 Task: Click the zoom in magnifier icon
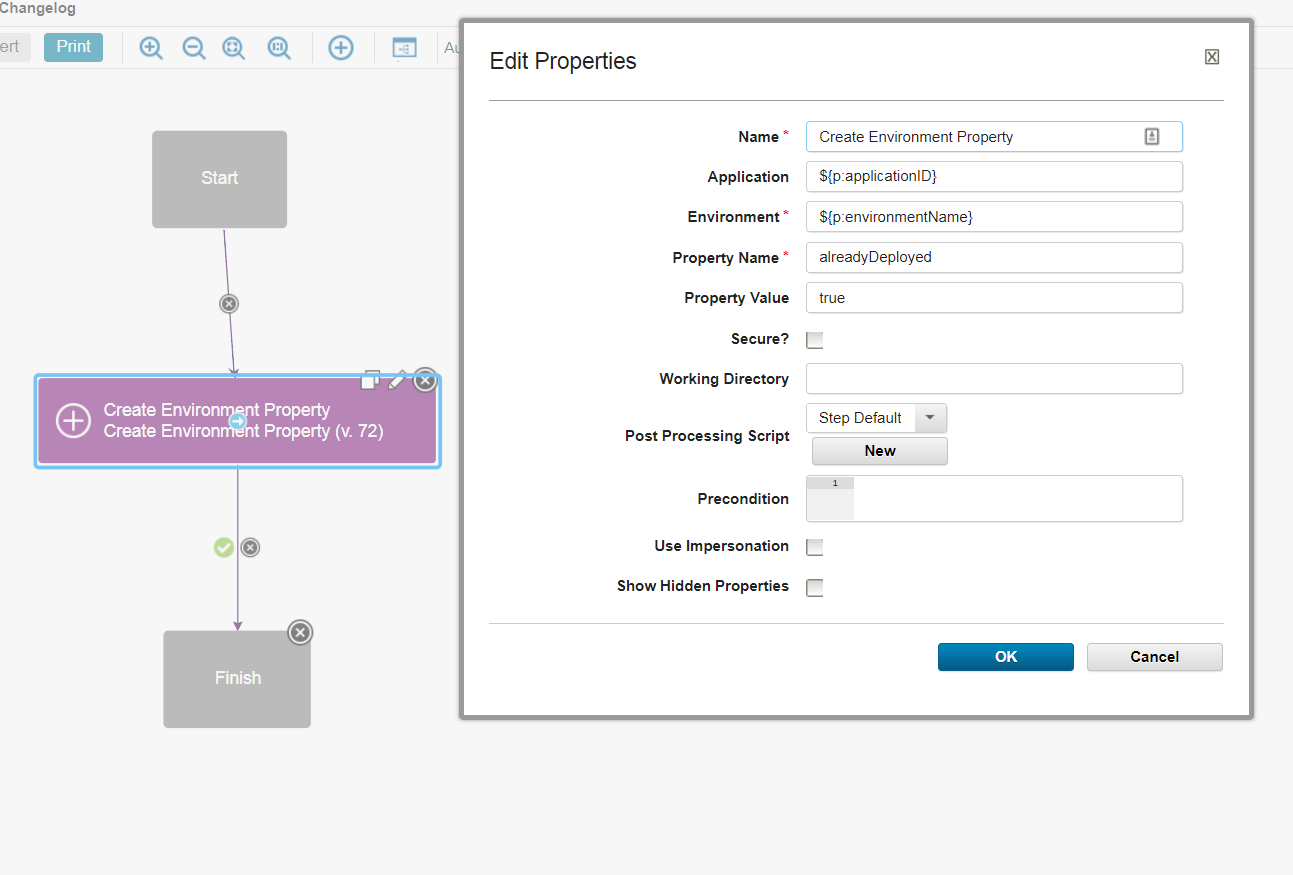point(151,48)
